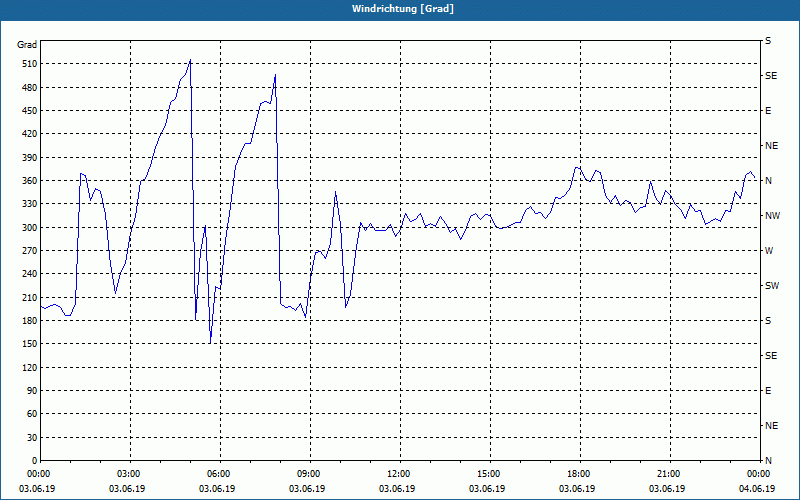Select the 03.06.19 date under 18:00

tap(577, 489)
